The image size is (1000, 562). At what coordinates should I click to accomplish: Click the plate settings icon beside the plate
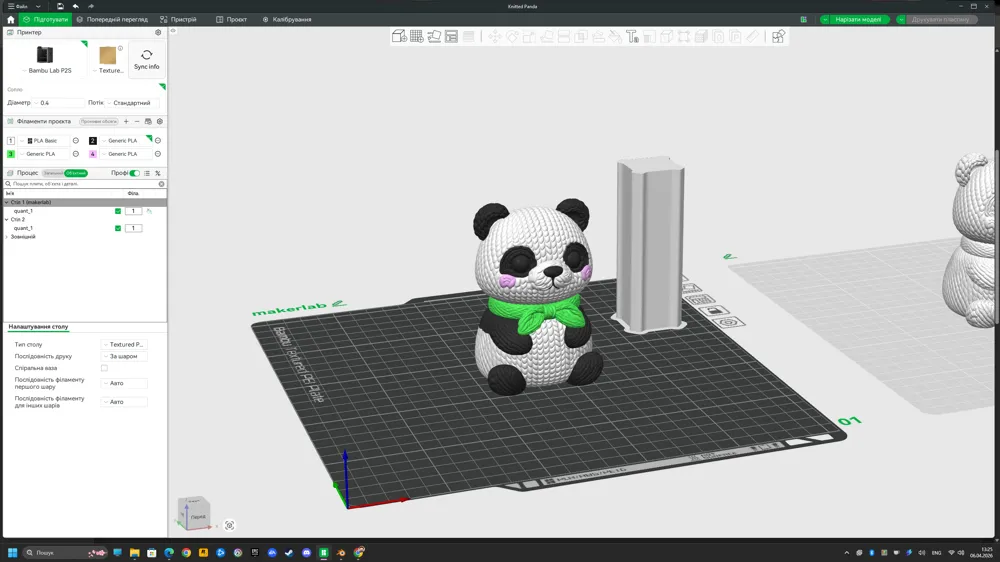click(x=729, y=322)
